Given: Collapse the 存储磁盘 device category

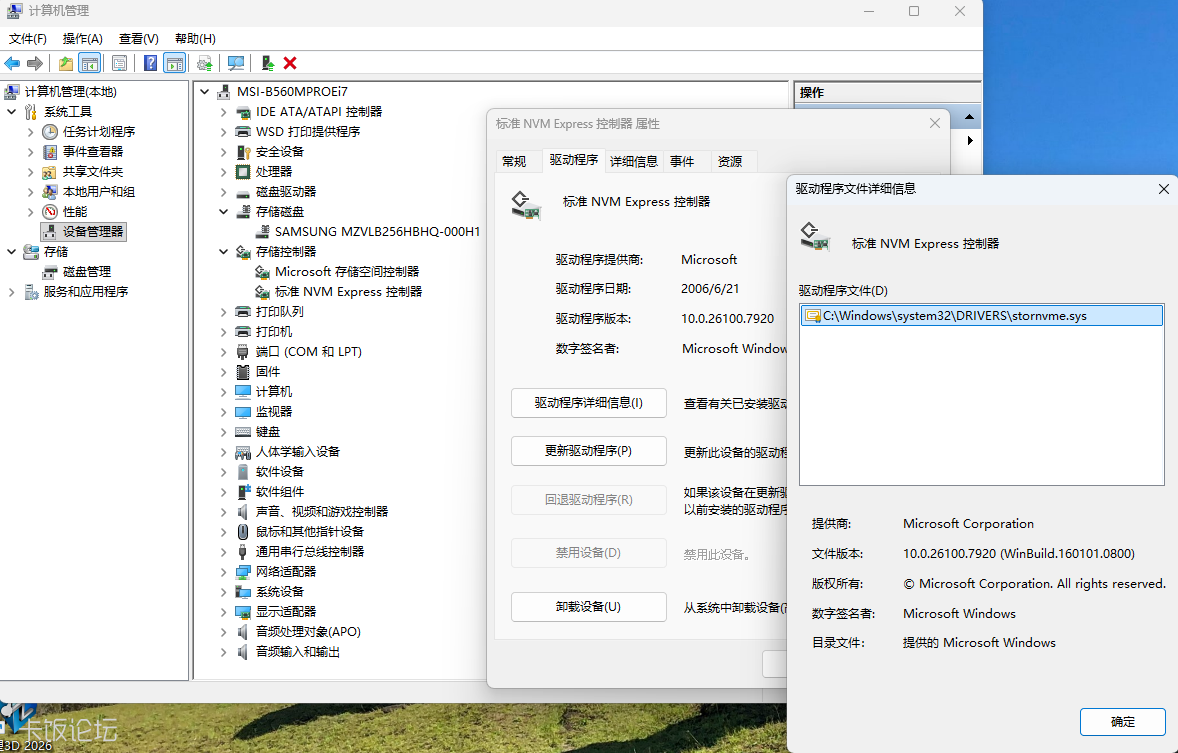Looking at the screenshot, I should tap(223, 212).
